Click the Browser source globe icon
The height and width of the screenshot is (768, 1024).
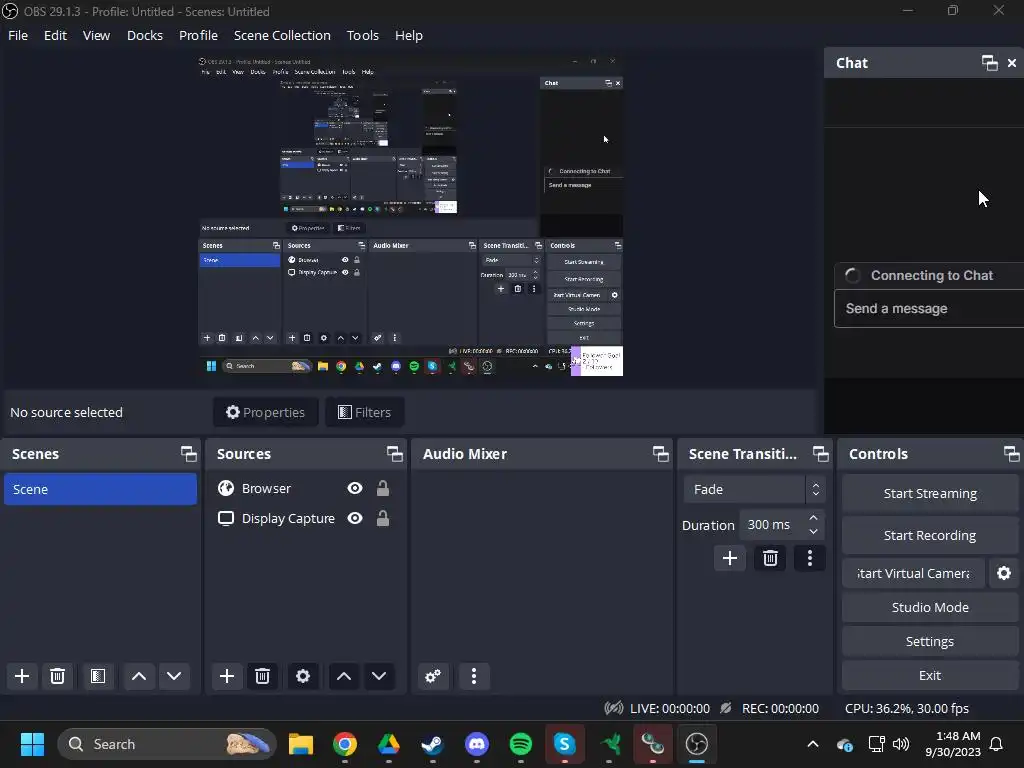coord(226,488)
